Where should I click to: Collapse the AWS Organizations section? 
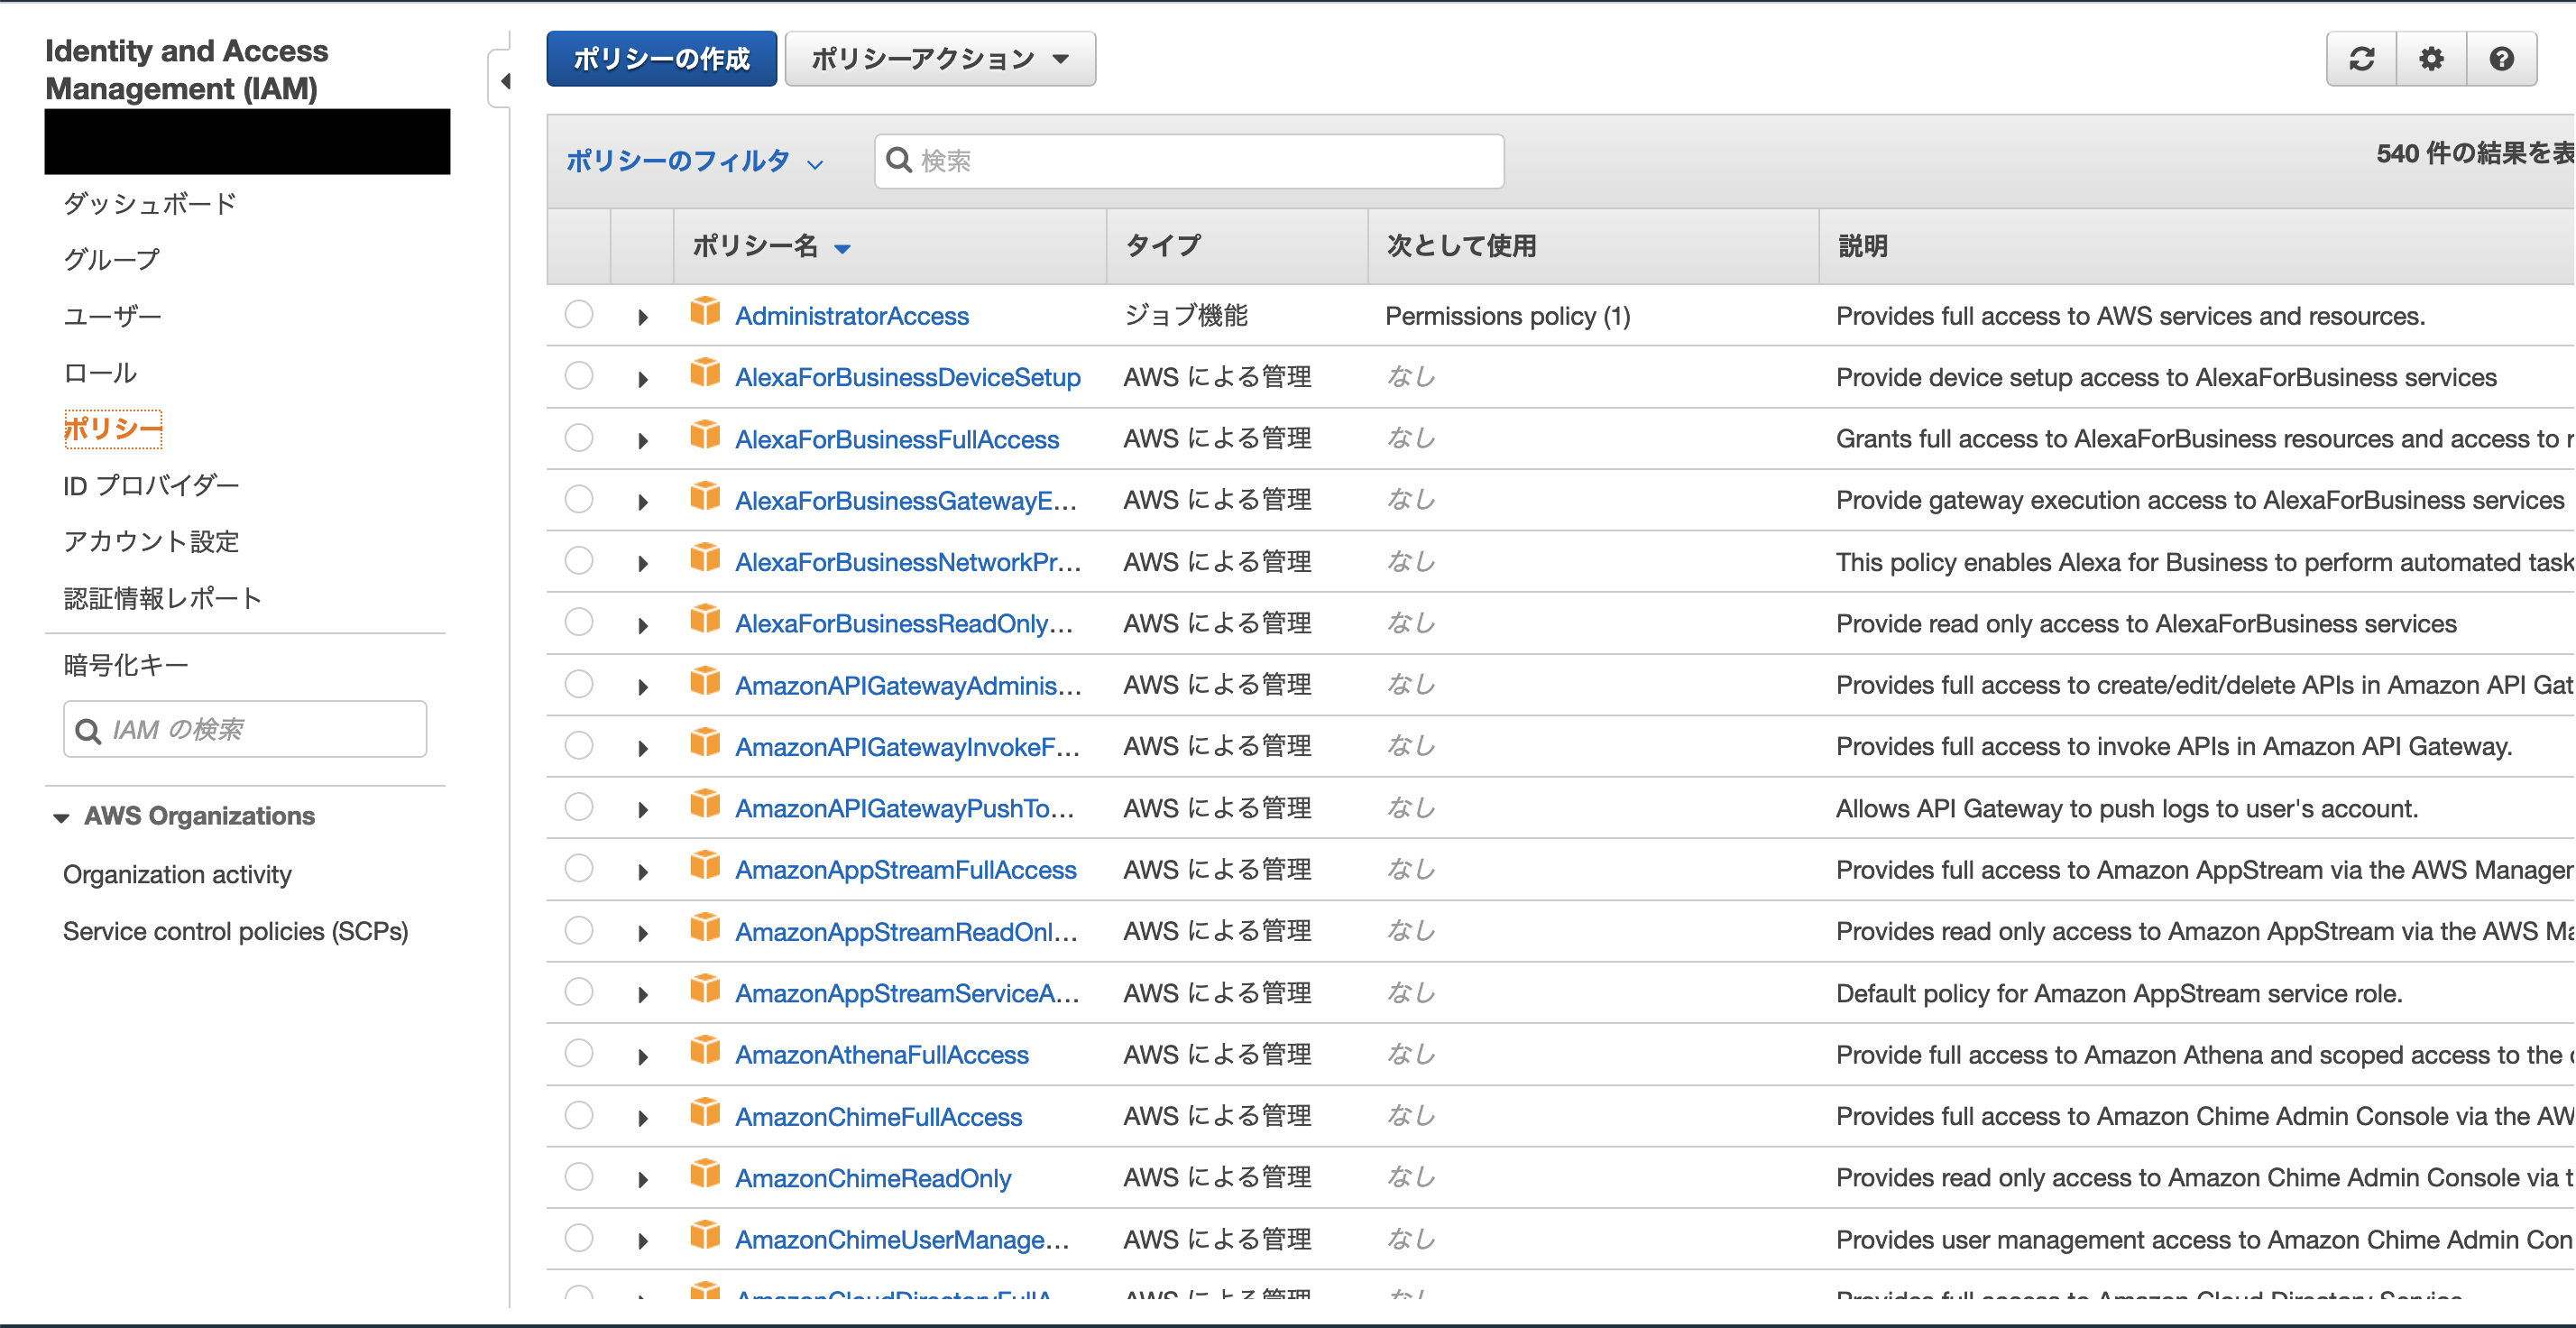[61, 818]
